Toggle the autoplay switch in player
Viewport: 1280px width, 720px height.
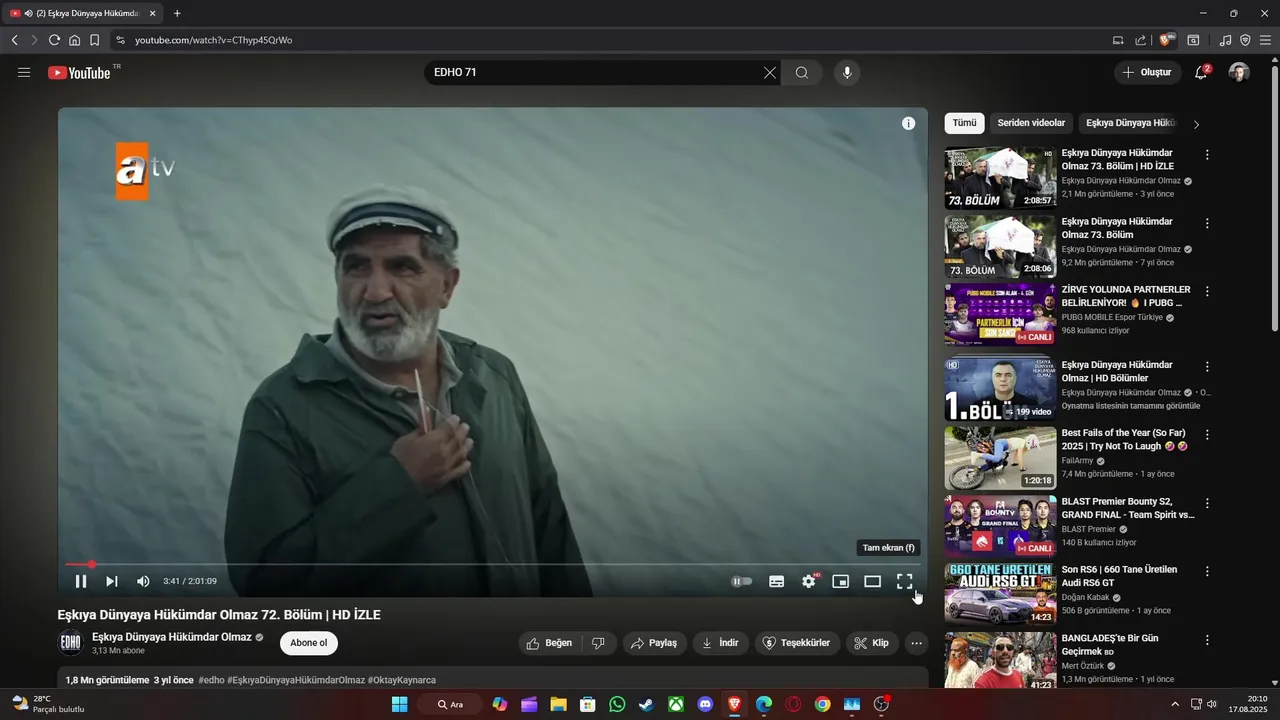(741, 581)
